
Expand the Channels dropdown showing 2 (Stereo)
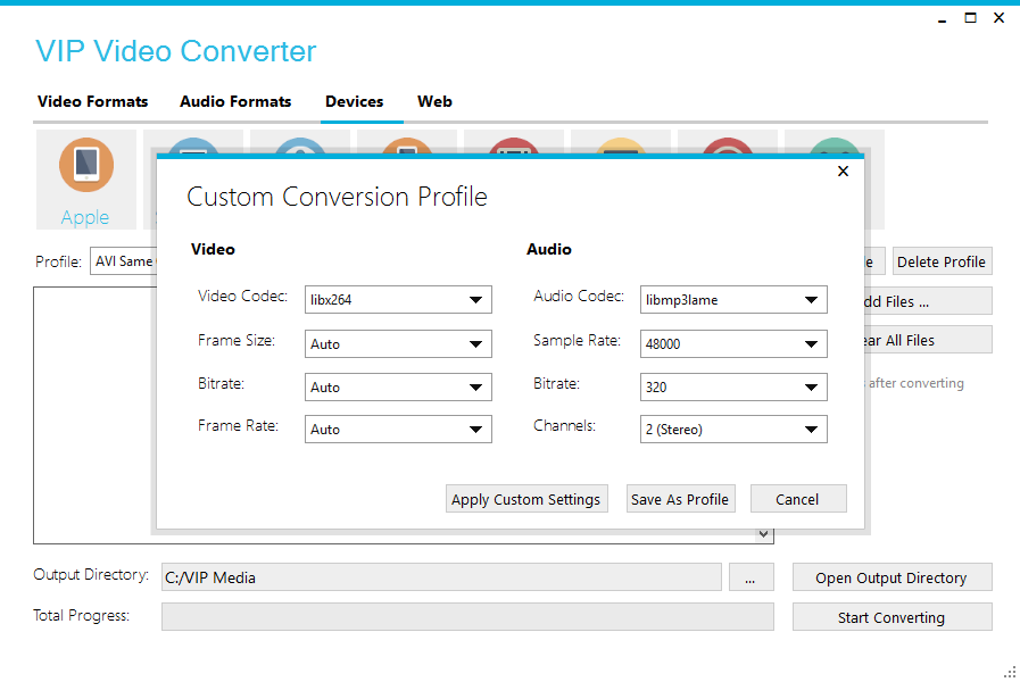click(734, 430)
